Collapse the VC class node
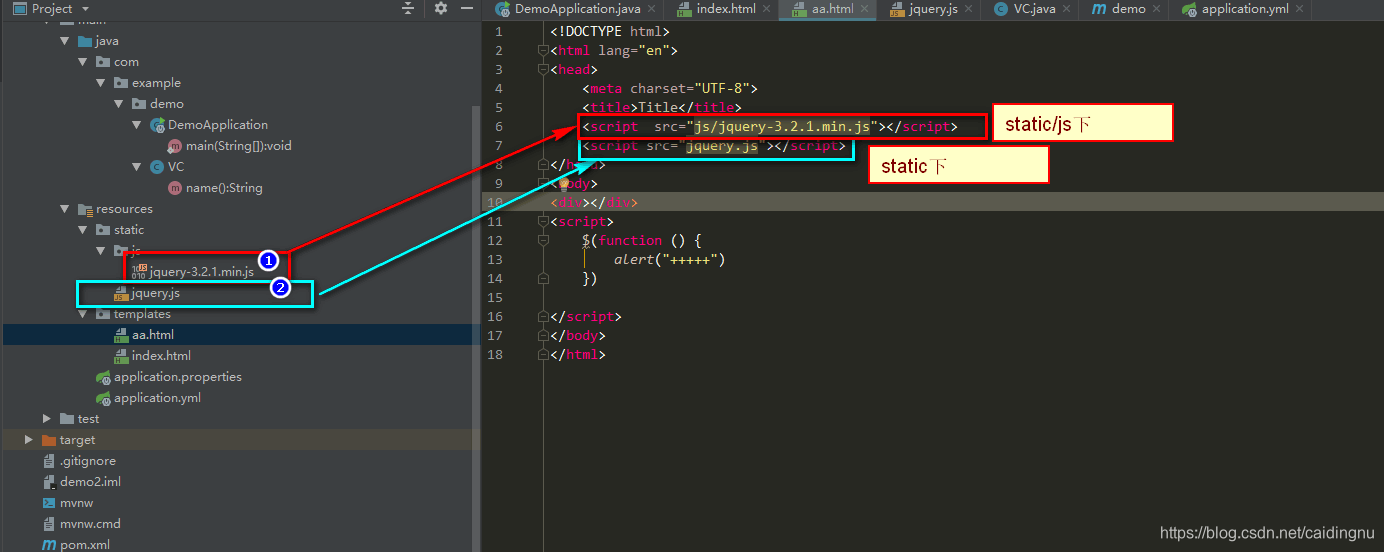The image size is (1384, 552). point(137,167)
